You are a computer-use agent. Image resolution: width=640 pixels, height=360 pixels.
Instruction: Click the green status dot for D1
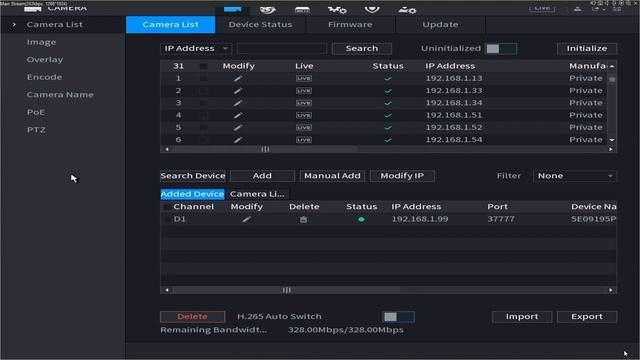pyautogui.click(x=361, y=219)
